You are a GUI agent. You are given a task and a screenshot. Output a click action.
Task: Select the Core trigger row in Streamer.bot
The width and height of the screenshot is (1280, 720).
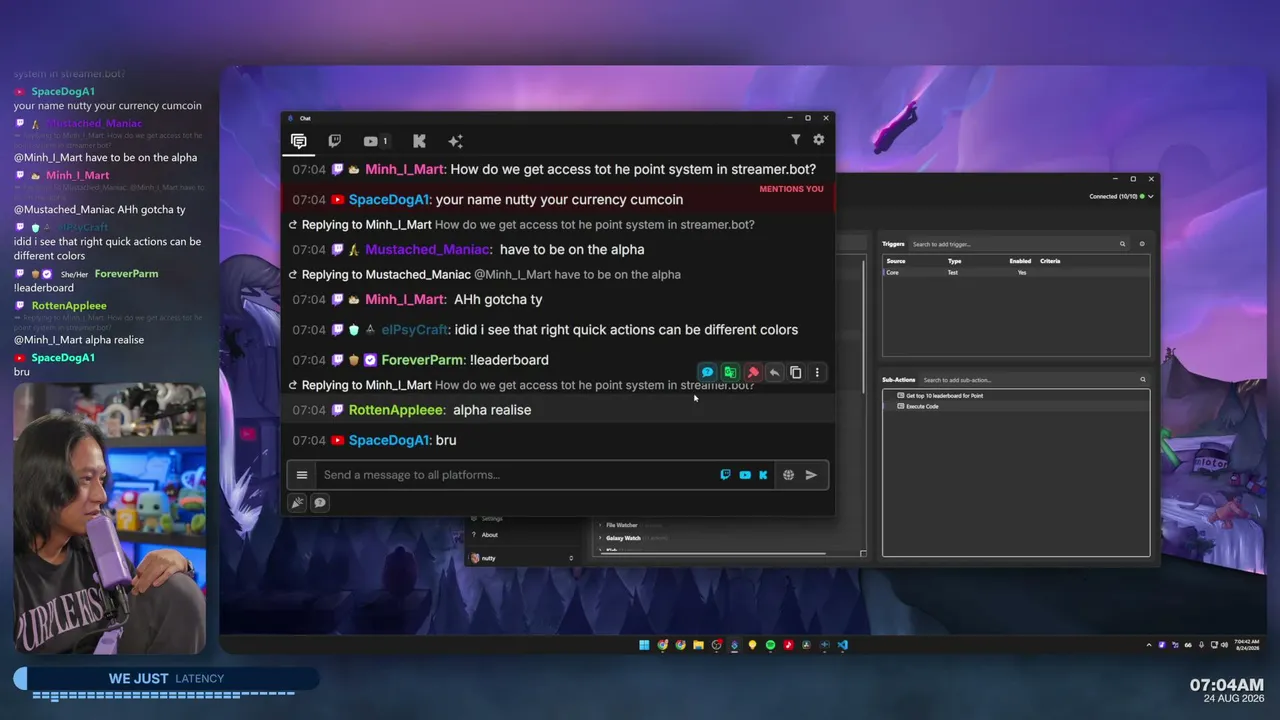pos(1016,272)
